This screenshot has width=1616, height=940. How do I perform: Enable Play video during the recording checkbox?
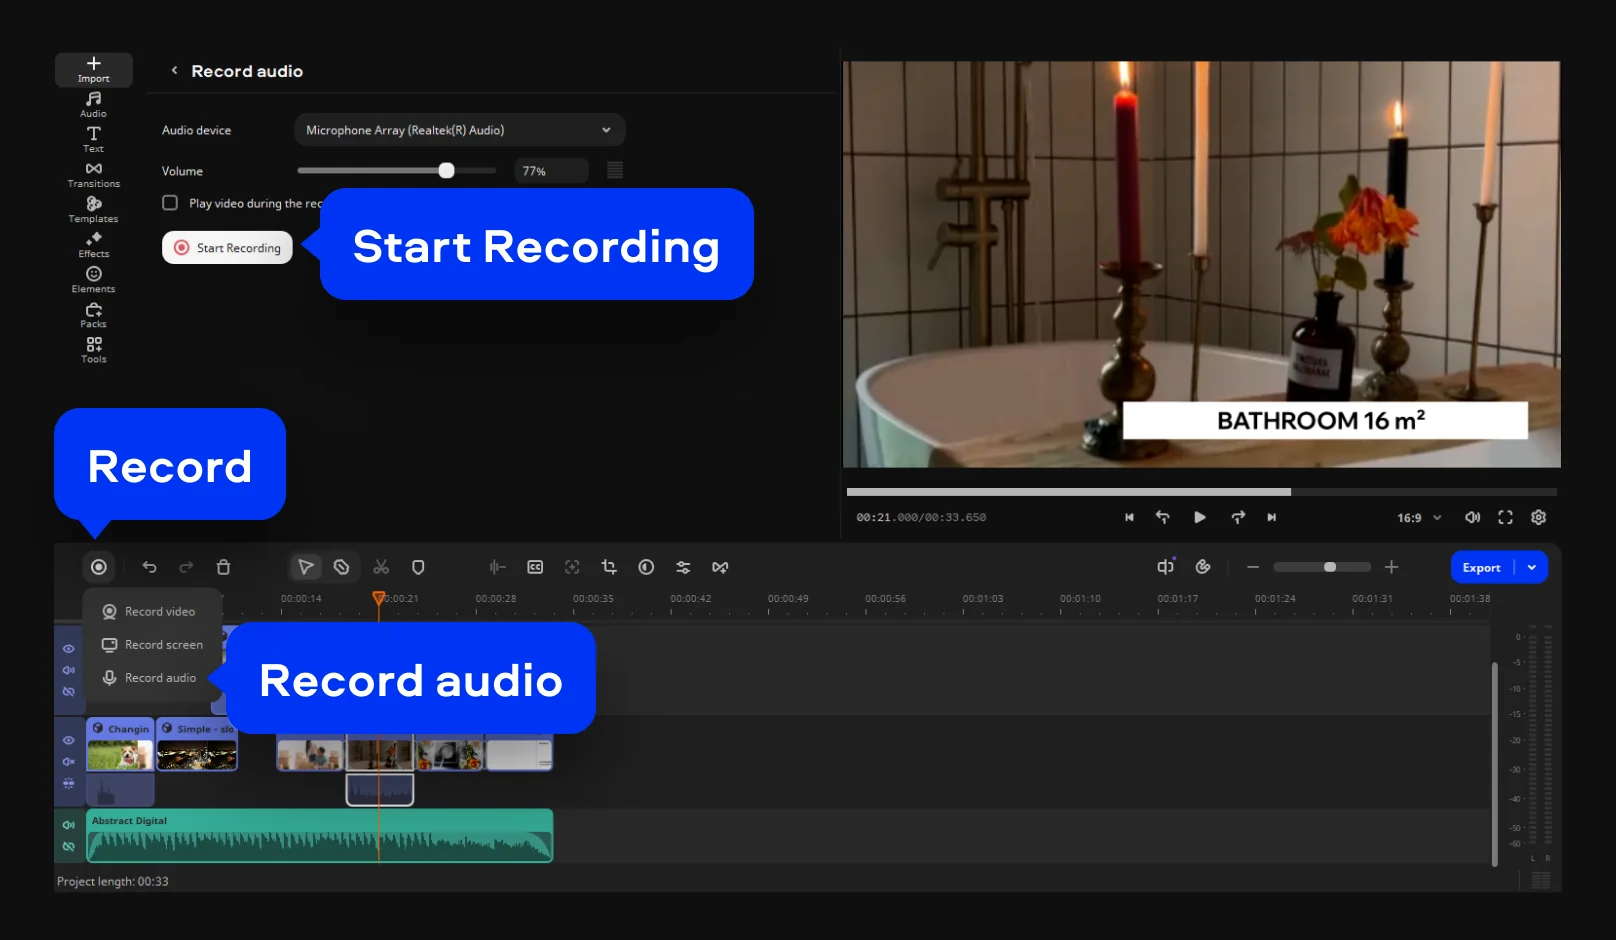click(x=170, y=203)
